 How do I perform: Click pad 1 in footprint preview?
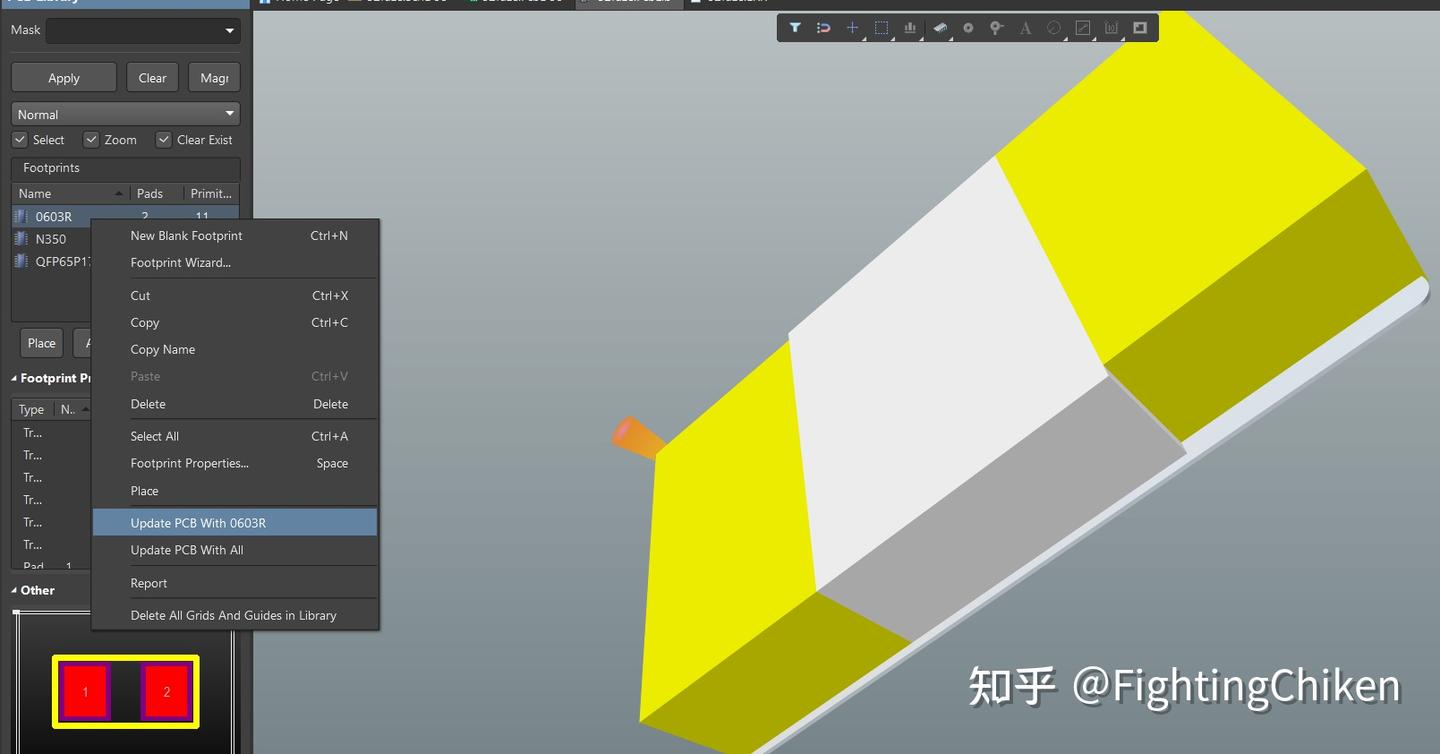[x=85, y=692]
